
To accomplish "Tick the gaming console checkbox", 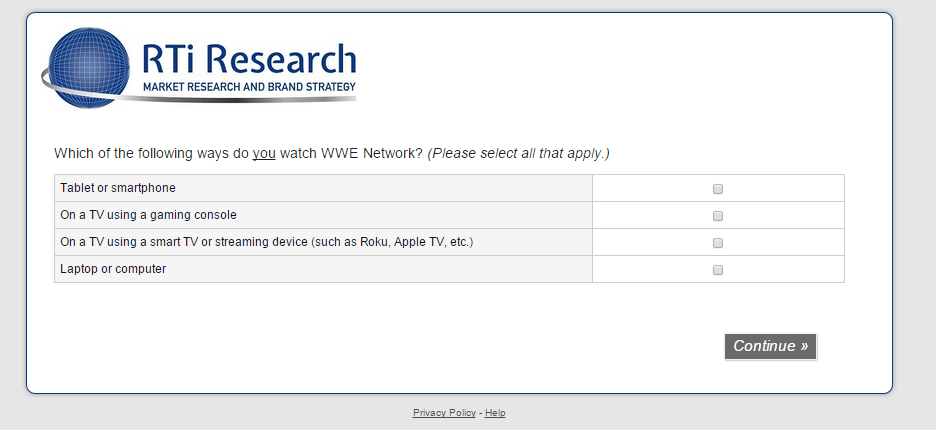I will (x=718, y=216).
